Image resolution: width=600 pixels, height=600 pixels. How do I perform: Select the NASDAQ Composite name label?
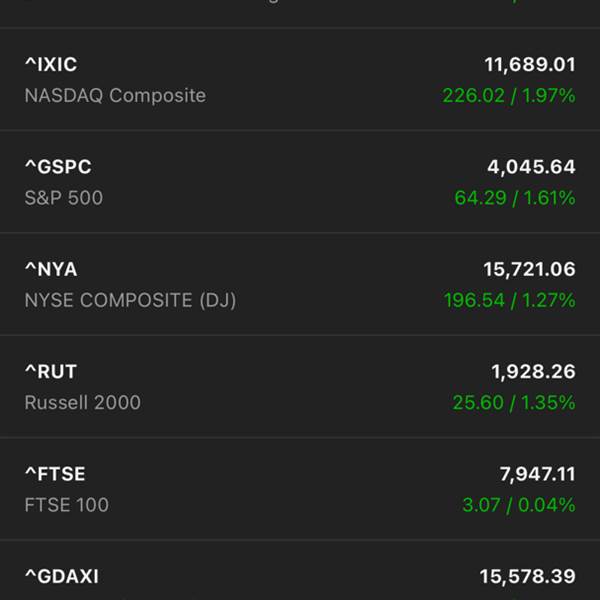point(115,95)
